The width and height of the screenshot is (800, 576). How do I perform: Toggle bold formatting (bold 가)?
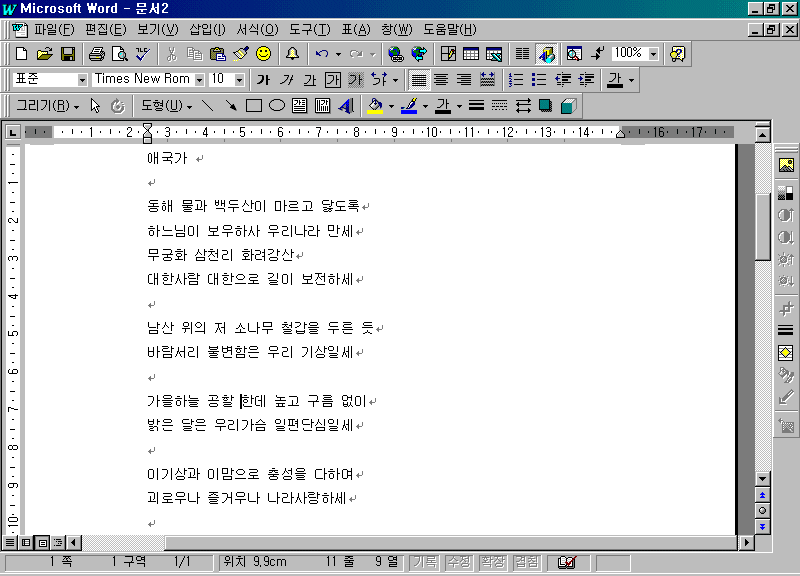pyautogui.click(x=263, y=80)
